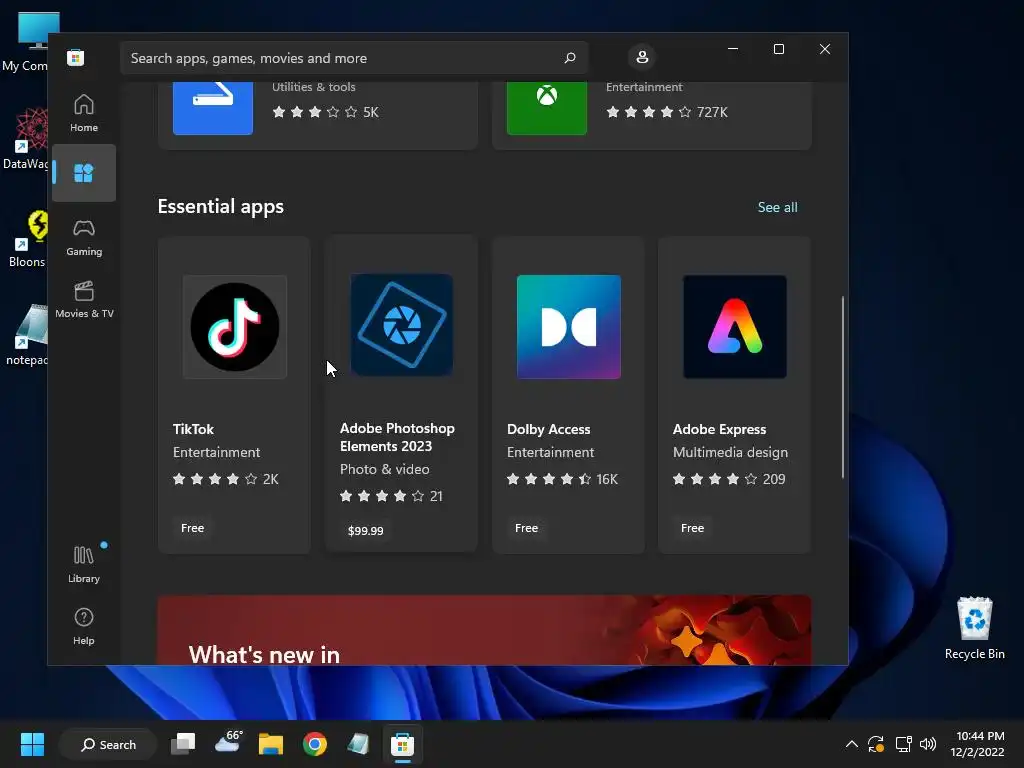The height and width of the screenshot is (768, 1024).
Task: Open the user account profile icon
Action: coord(642,57)
